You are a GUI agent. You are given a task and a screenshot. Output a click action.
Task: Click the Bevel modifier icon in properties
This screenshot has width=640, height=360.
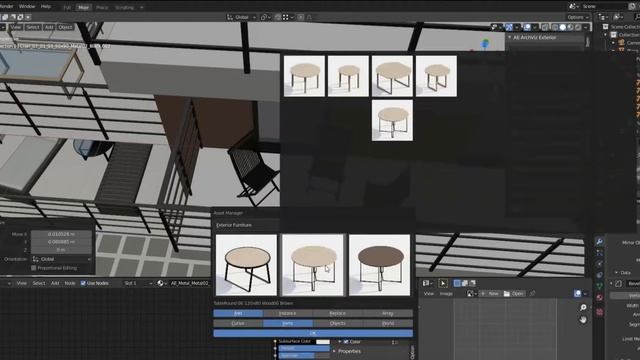[619, 283]
